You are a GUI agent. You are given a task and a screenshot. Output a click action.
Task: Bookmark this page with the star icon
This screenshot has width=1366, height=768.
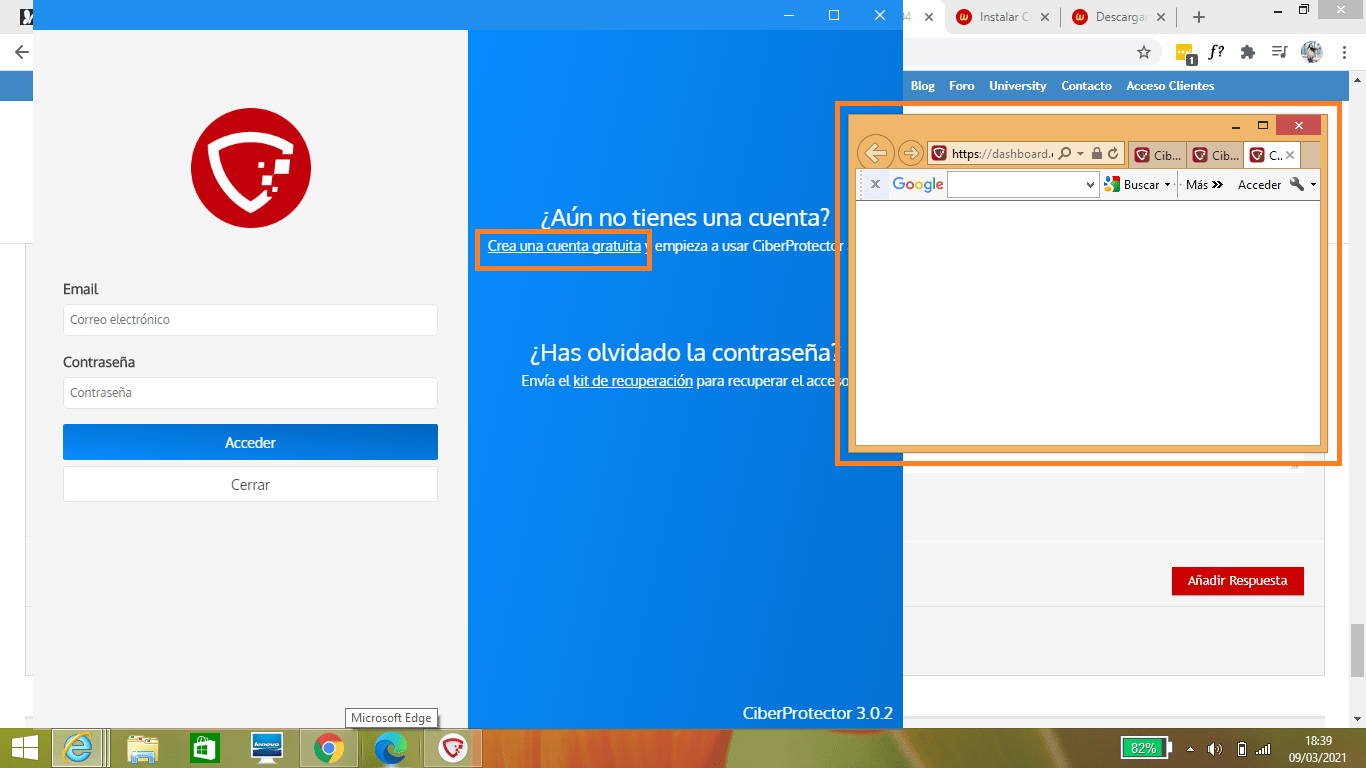[1144, 52]
